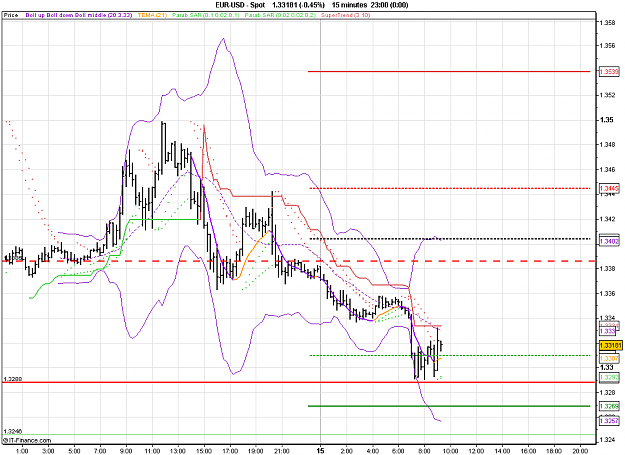Click the 1.336 price axis label
Viewport: 625px width, 455px height.
coord(608,294)
